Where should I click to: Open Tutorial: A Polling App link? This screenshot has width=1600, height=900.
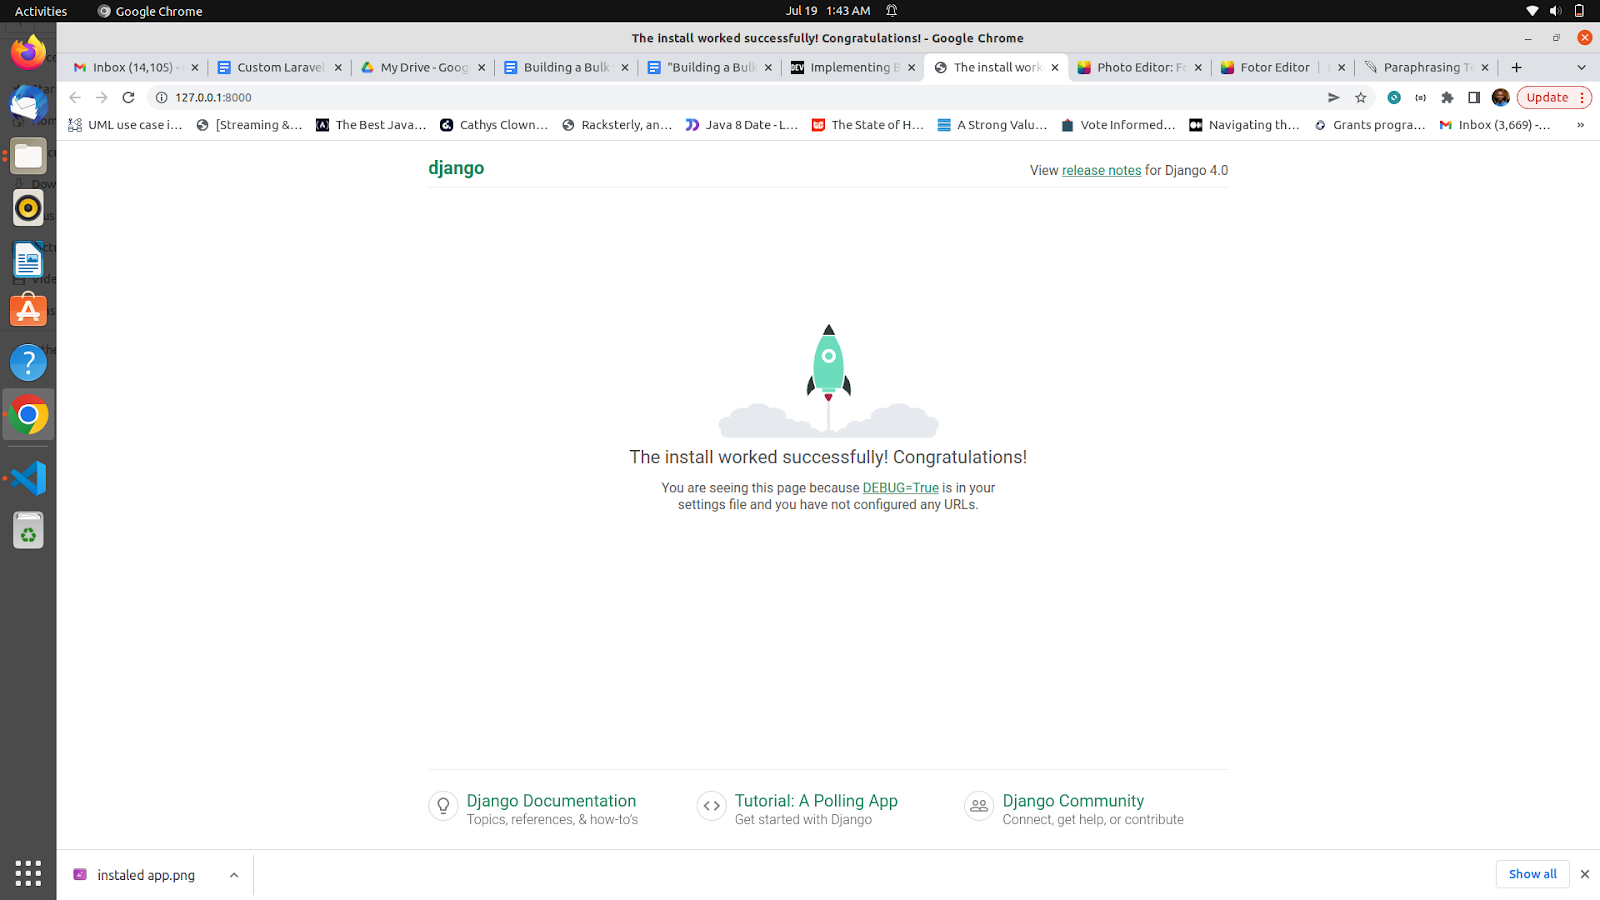816,801
